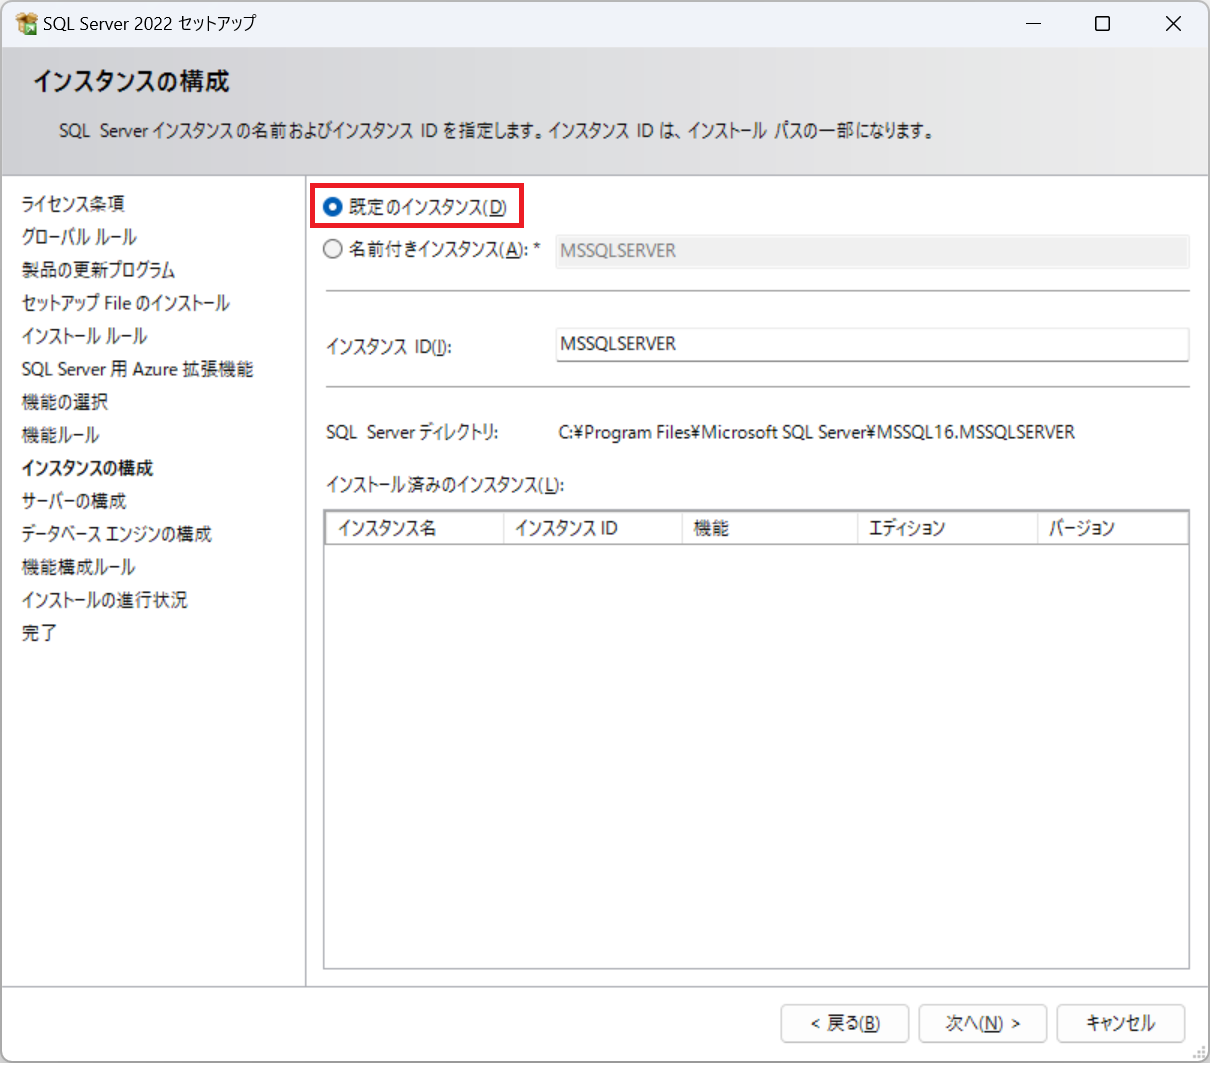Minimize the SQL Server setup window
Screen dimensions: 1210x1065
click(x=1034, y=23)
